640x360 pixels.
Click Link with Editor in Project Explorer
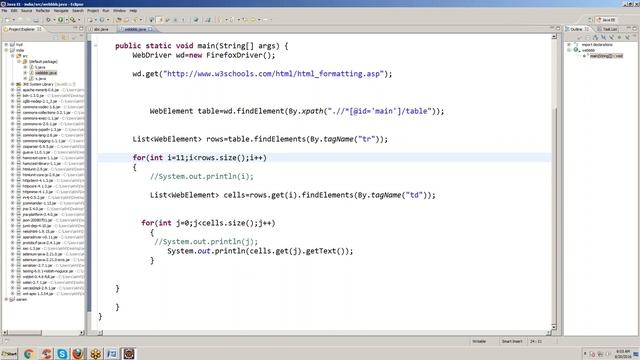click(64, 37)
